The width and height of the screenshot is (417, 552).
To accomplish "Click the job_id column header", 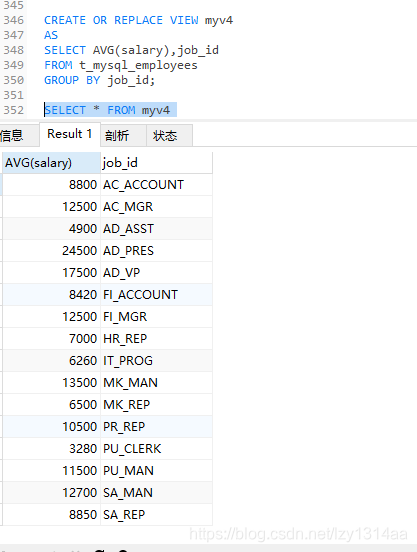I will (156, 163).
